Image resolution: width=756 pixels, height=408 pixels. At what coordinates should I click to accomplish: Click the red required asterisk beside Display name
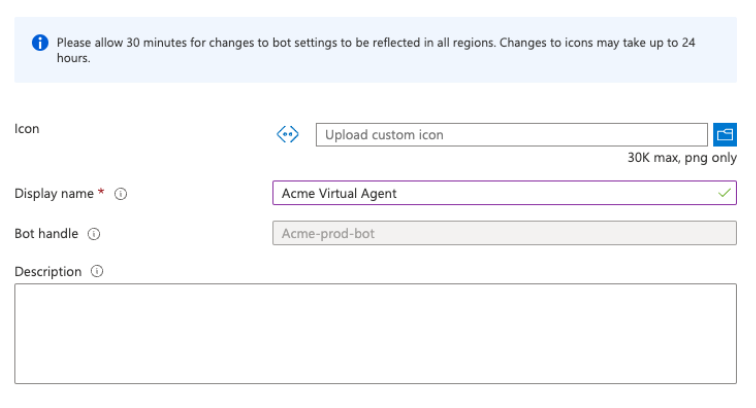pos(101,191)
